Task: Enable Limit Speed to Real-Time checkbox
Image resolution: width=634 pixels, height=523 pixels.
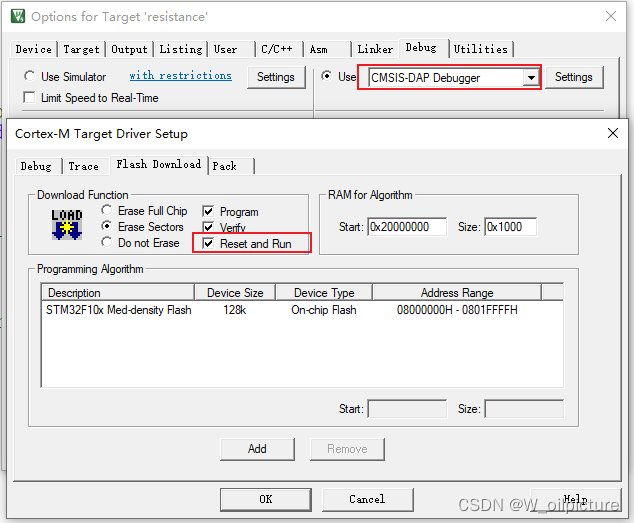Action: click(29, 97)
